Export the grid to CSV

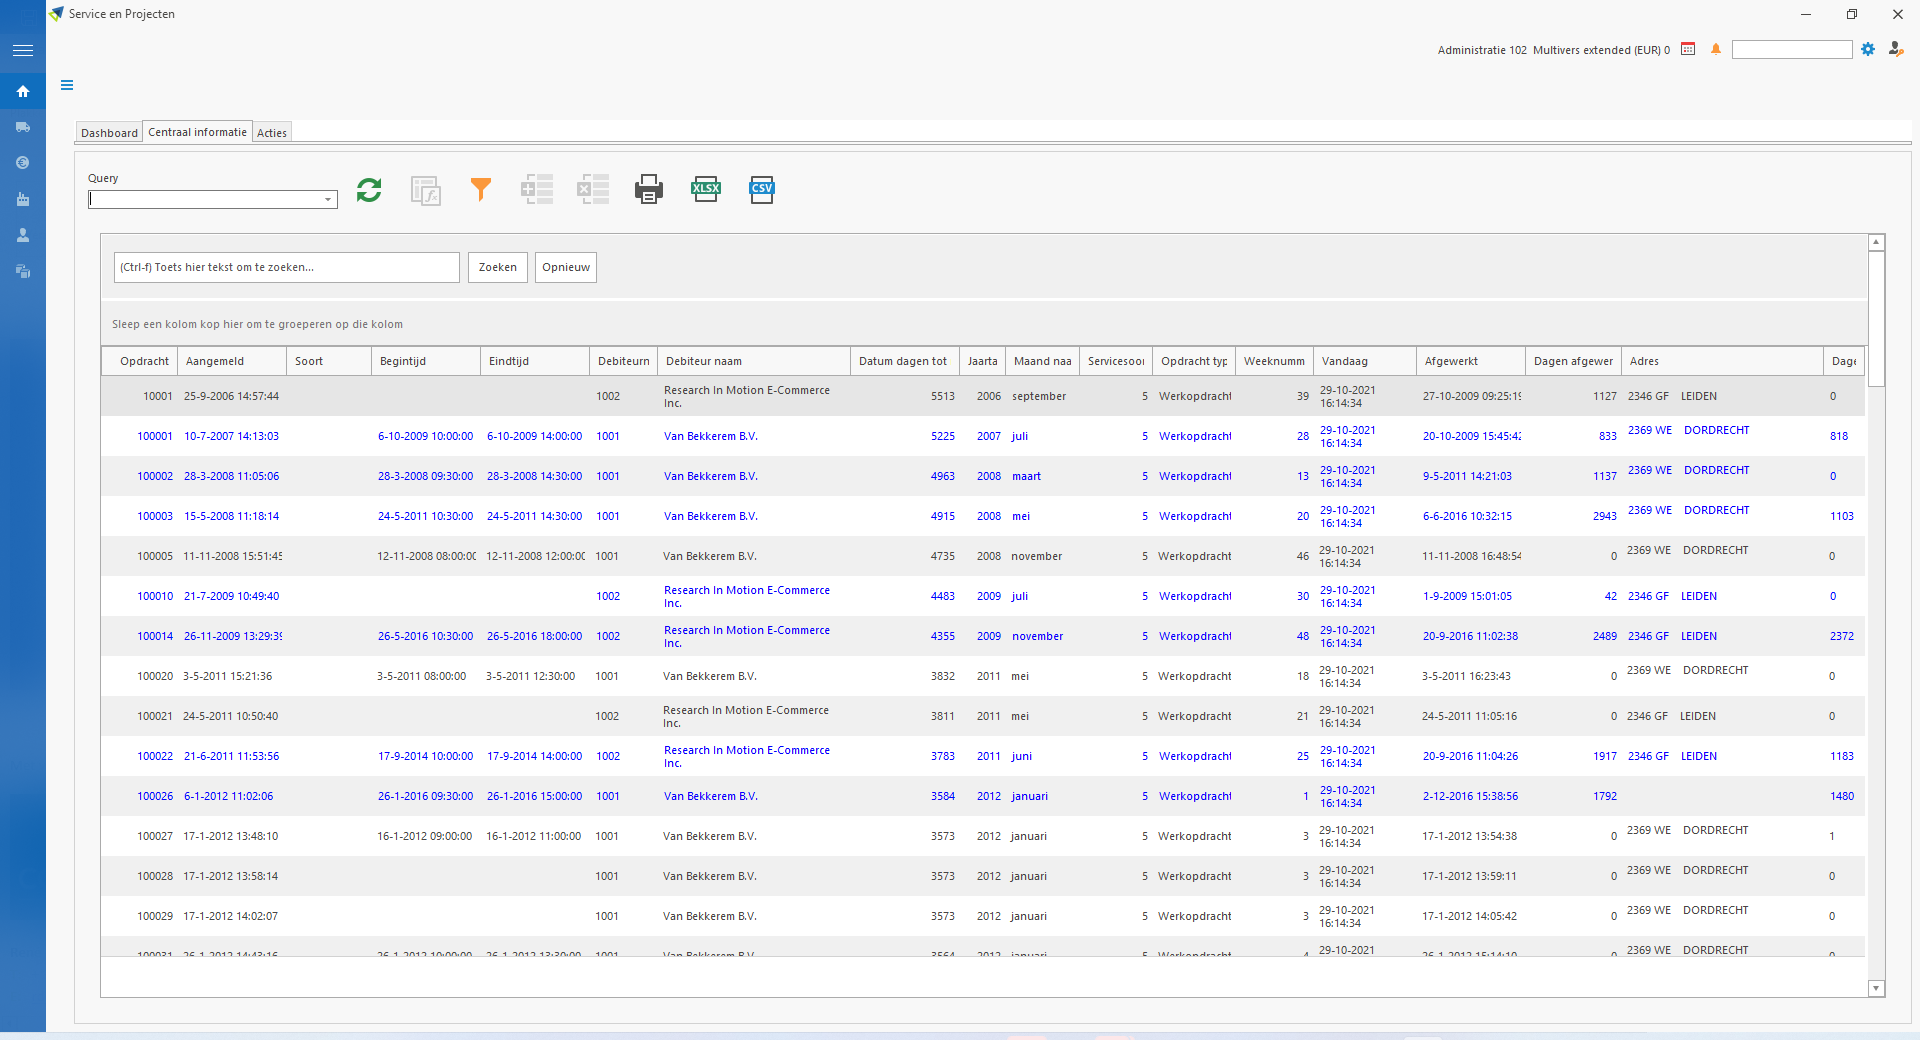click(762, 189)
